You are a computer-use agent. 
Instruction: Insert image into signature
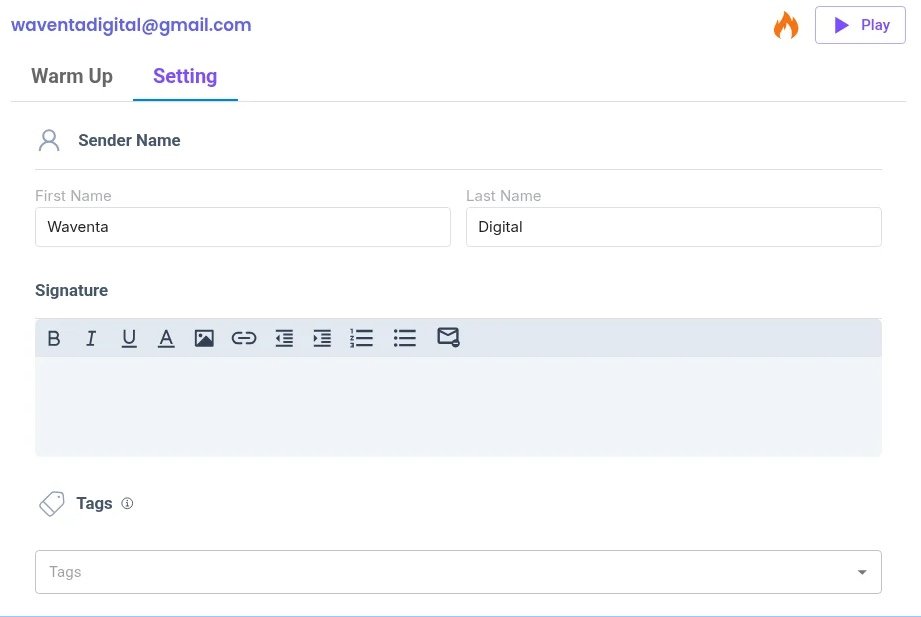pyautogui.click(x=204, y=339)
